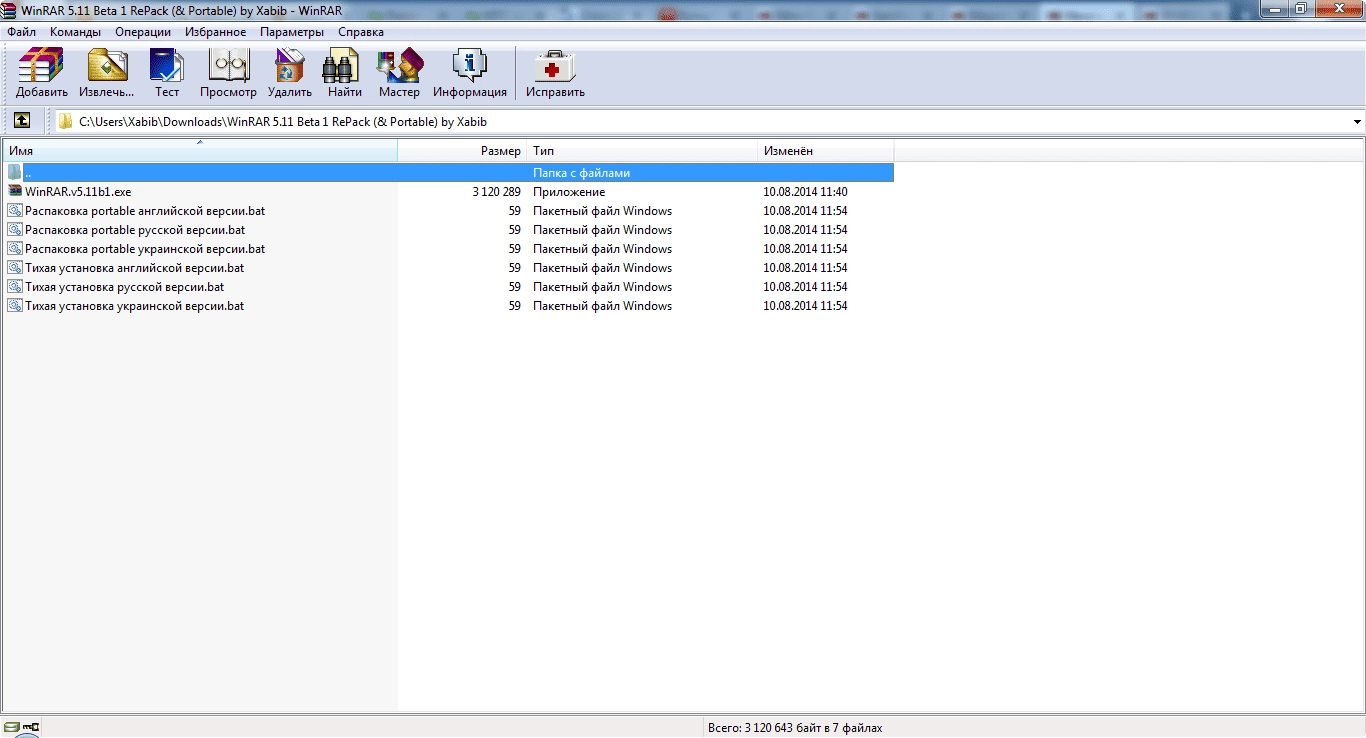
Task: Sort files by the Тип column
Action: pyautogui.click(x=642, y=151)
